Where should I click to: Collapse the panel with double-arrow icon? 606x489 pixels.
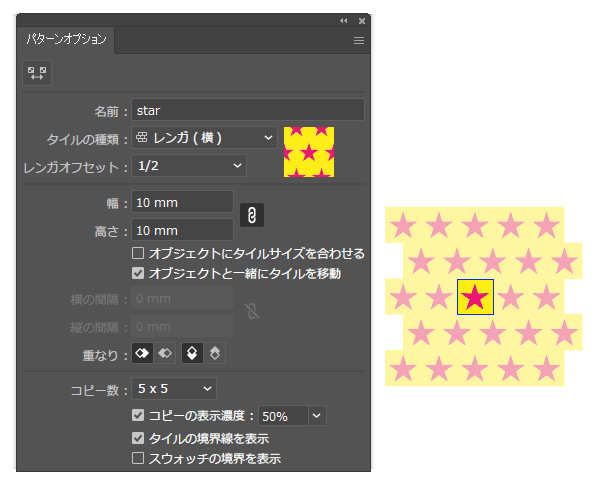pos(344,20)
